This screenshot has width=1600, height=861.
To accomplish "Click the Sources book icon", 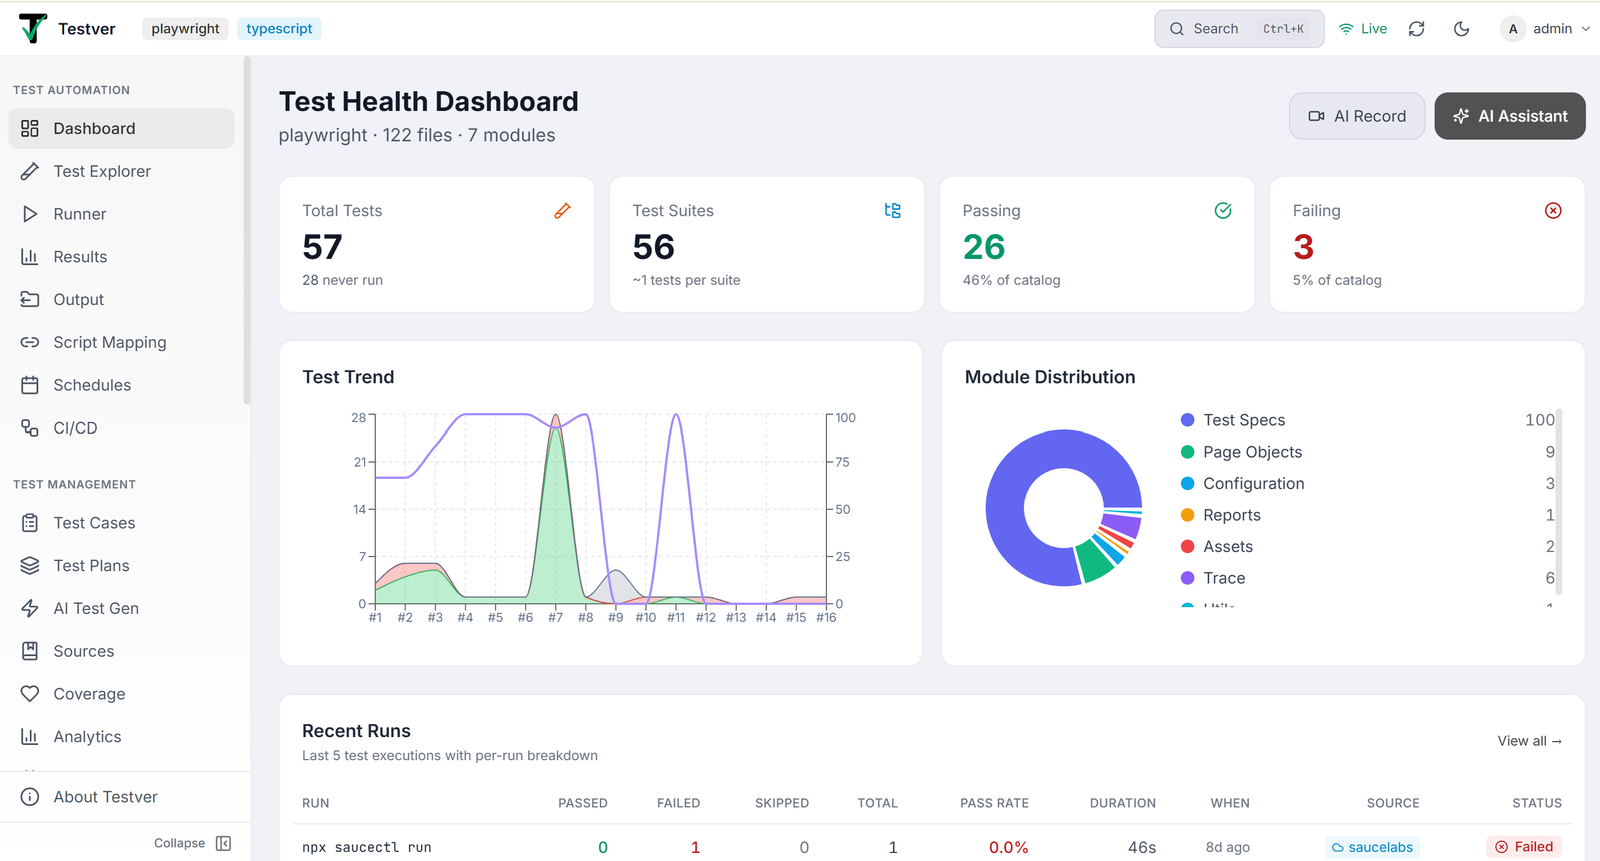I will point(30,651).
